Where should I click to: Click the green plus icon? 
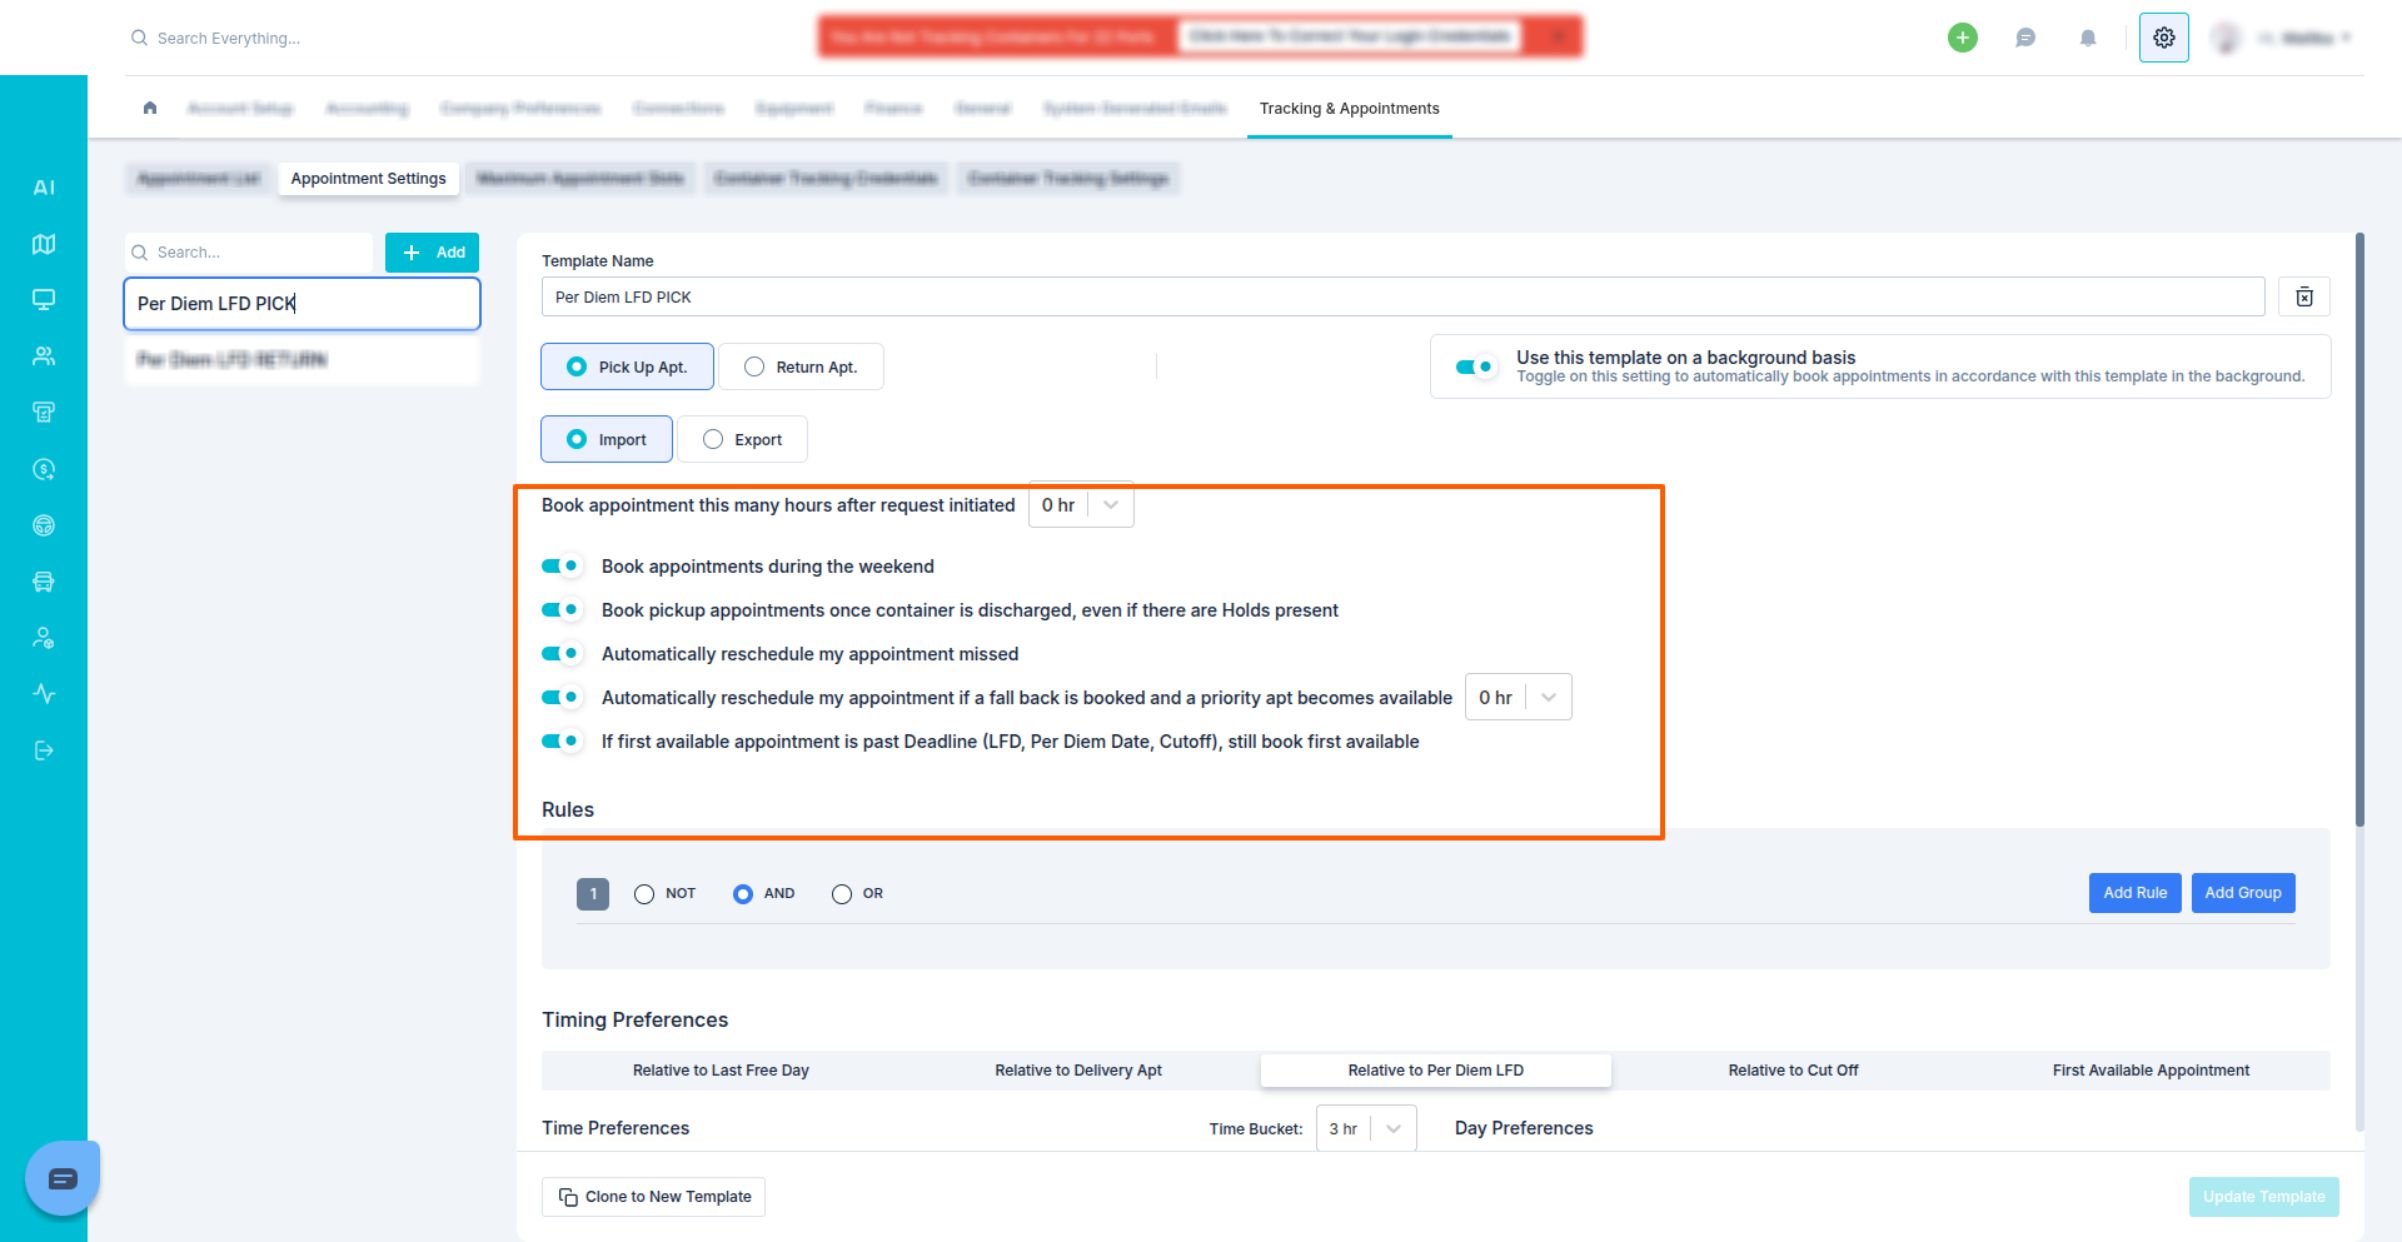click(1962, 38)
